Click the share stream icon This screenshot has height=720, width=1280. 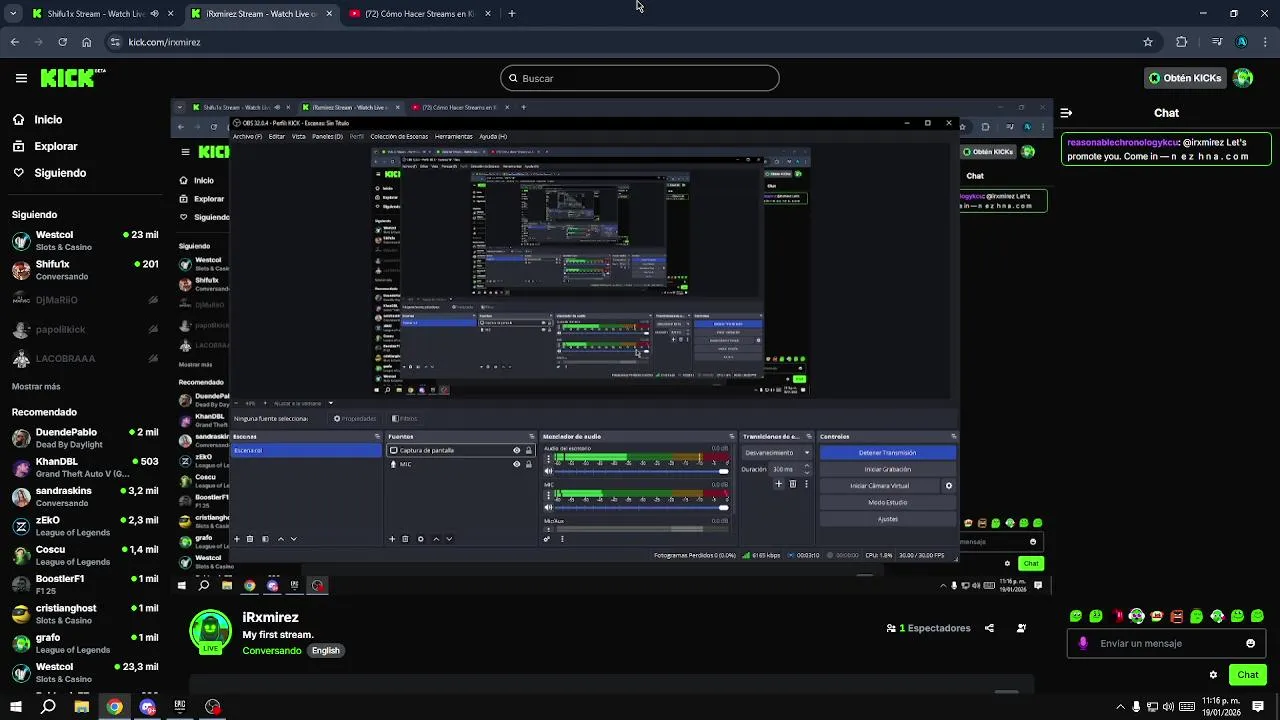[x=989, y=628]
